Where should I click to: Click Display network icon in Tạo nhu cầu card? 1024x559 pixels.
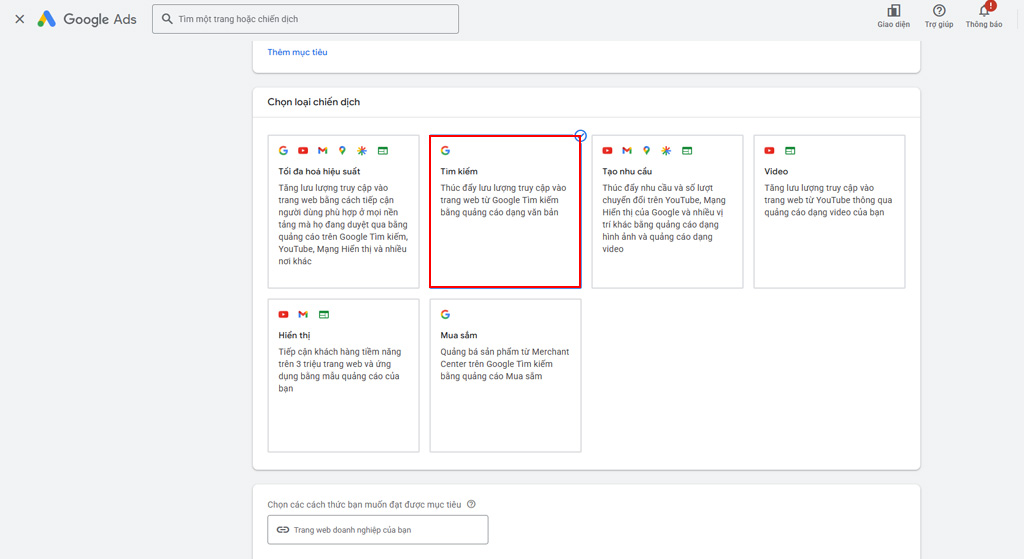click(687, 151)
